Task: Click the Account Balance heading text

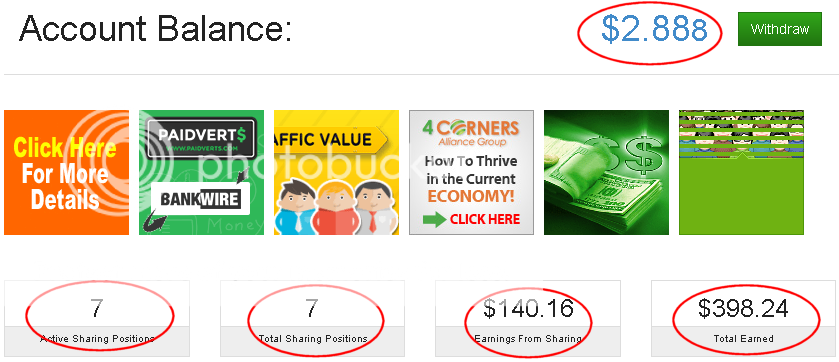Action: click(x=156, y=28)
